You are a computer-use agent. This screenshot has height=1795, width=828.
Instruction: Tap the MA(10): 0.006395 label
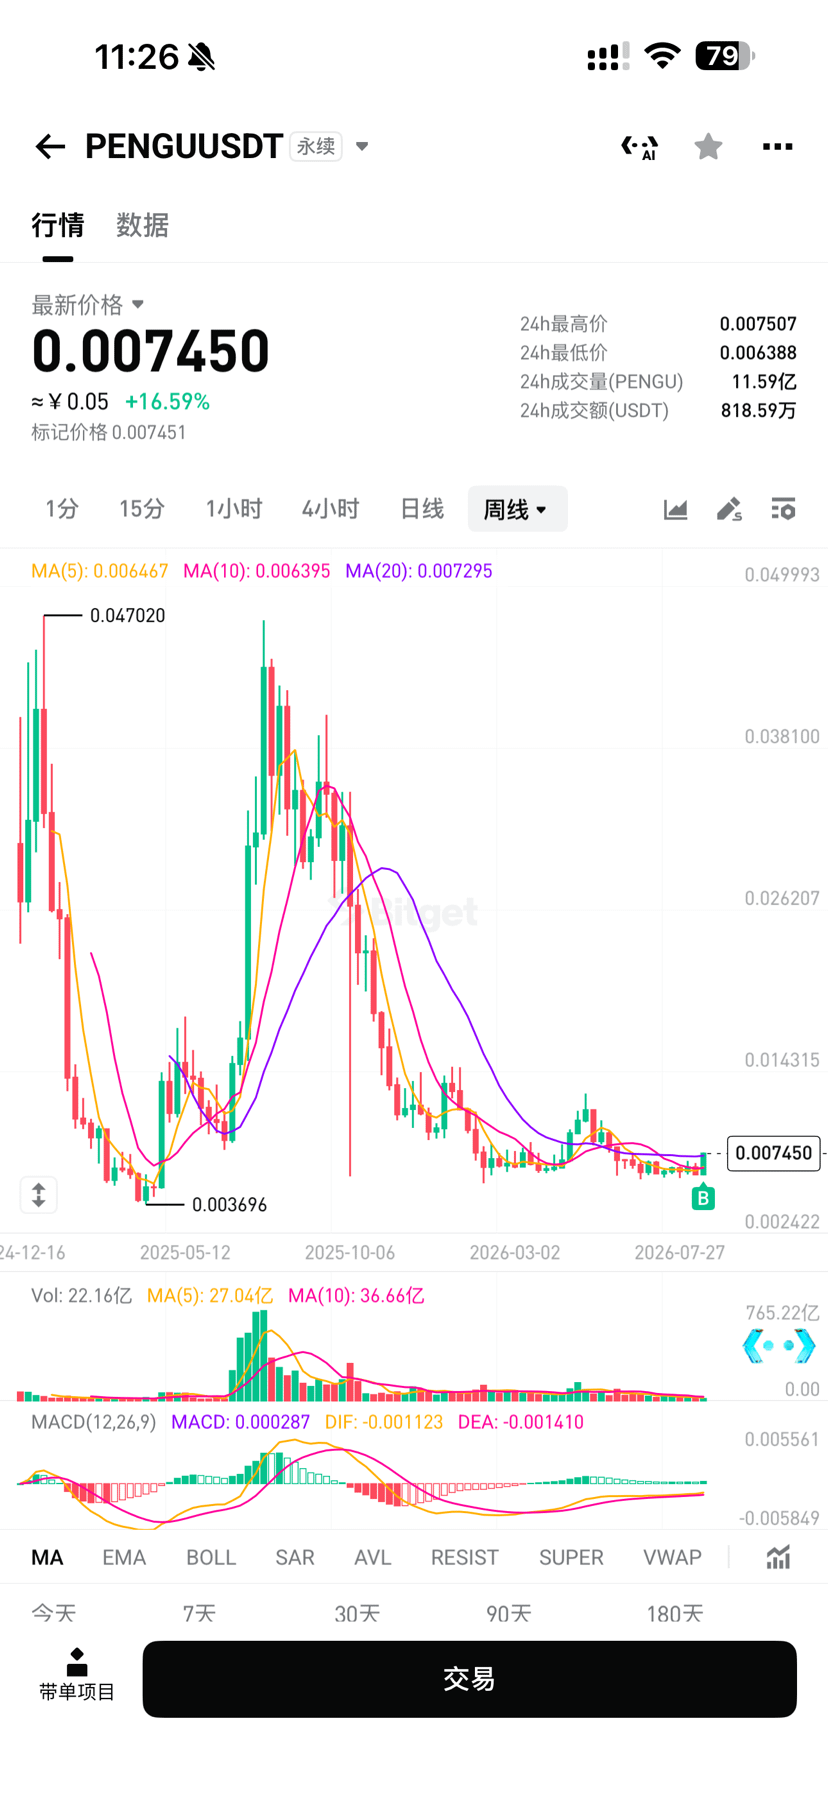tap(257, 571)
